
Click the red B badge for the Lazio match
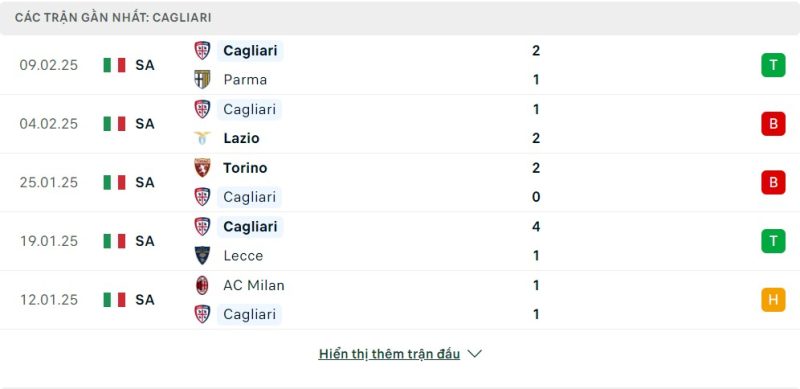pos(773,124)
